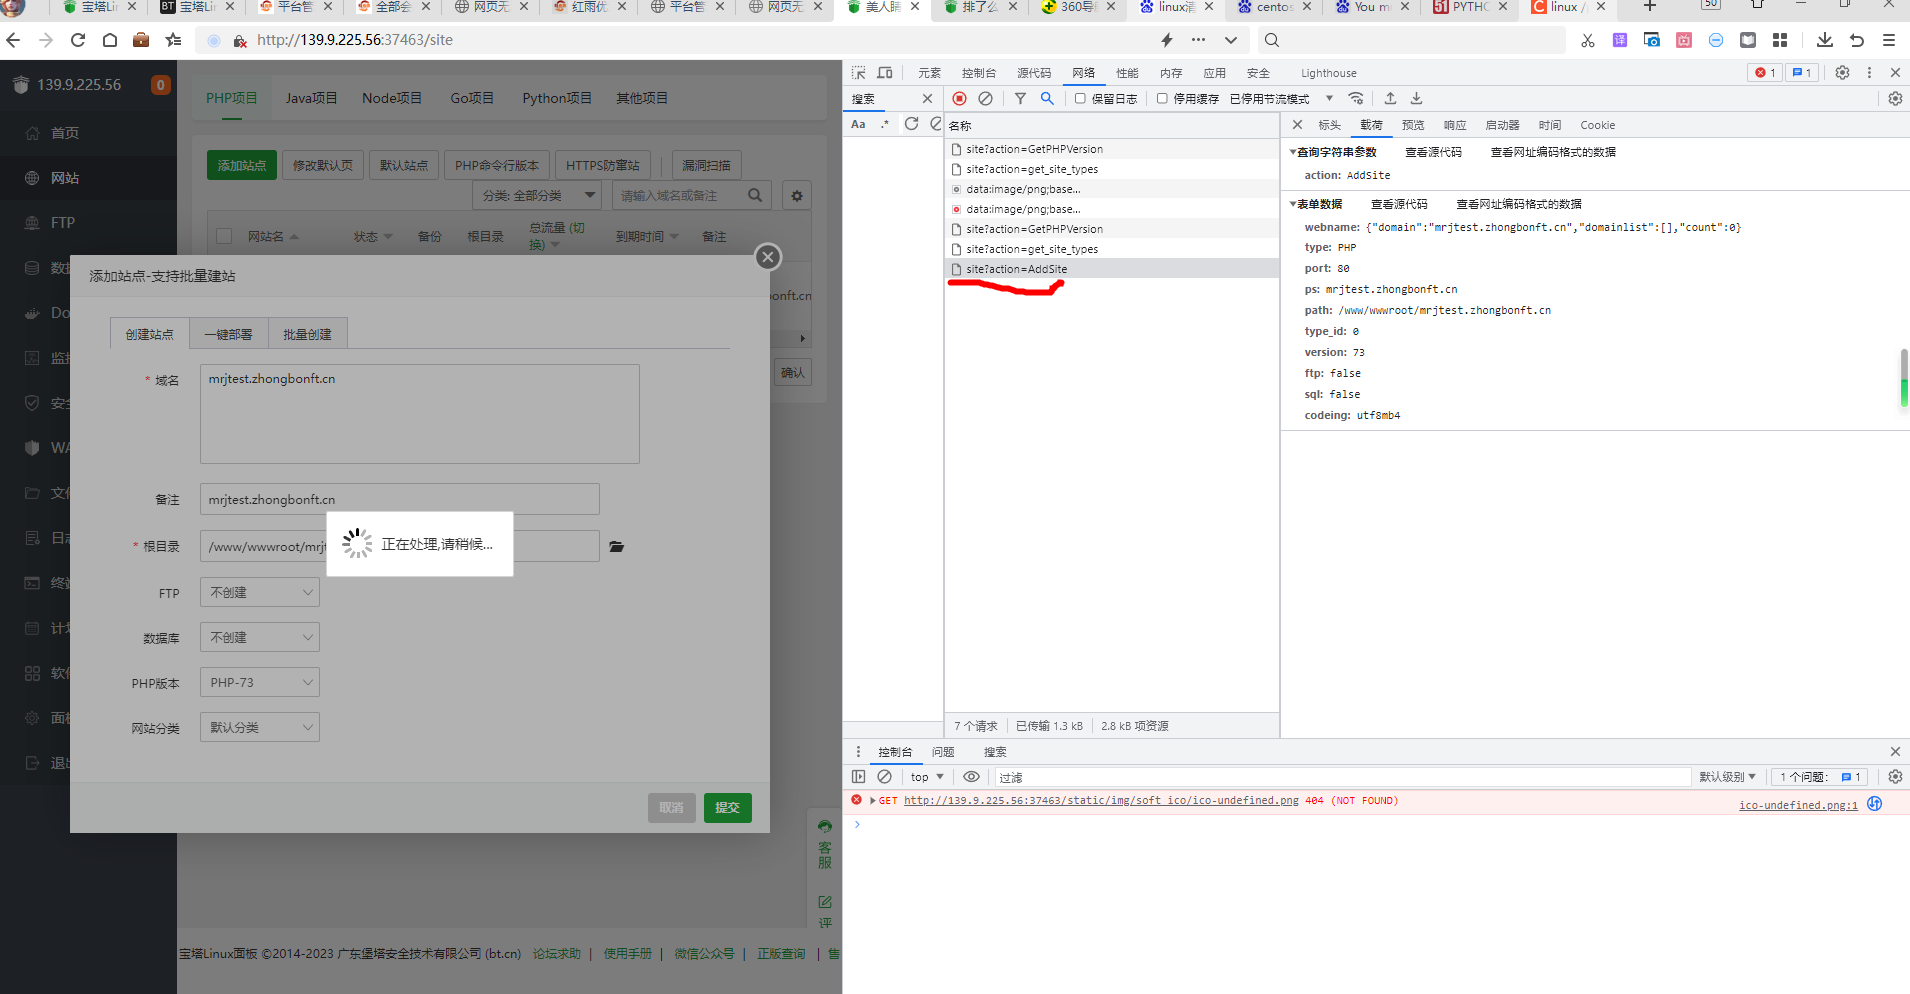This screenshot has height=994, width=1910.
Task: Open the PHP-73 version dropdown
Action: point(260,682)
